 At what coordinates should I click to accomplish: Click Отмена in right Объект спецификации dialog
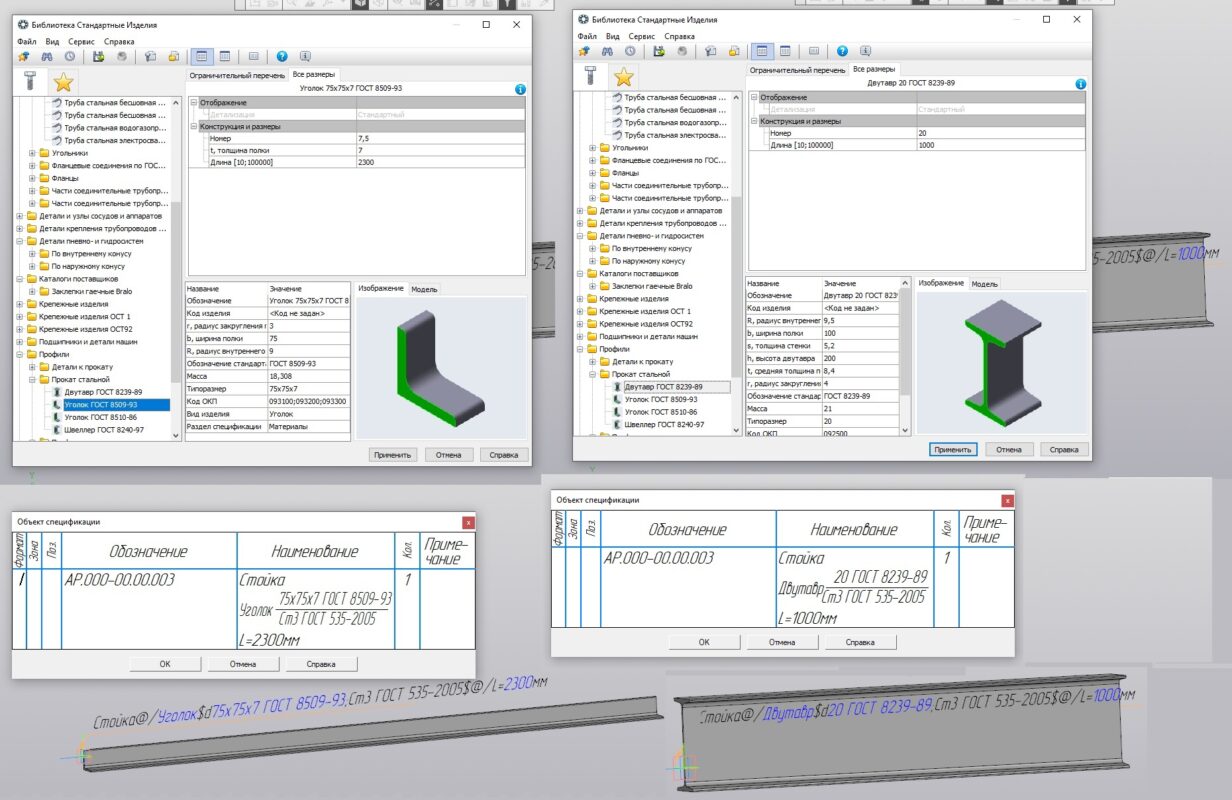783,642
